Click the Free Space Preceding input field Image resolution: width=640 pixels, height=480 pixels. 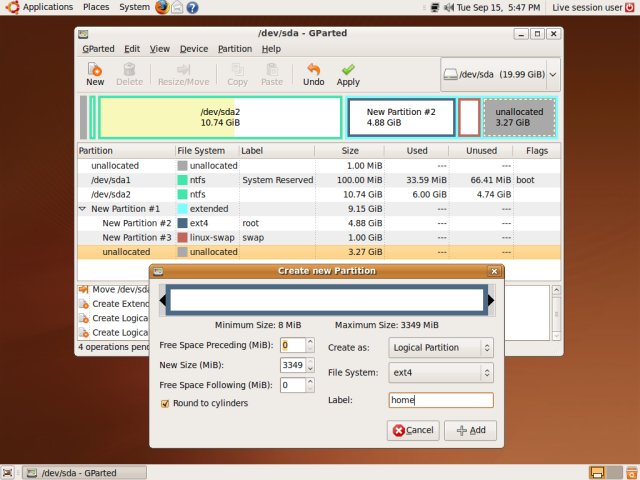pyautogui.click(x=293, y=345)
